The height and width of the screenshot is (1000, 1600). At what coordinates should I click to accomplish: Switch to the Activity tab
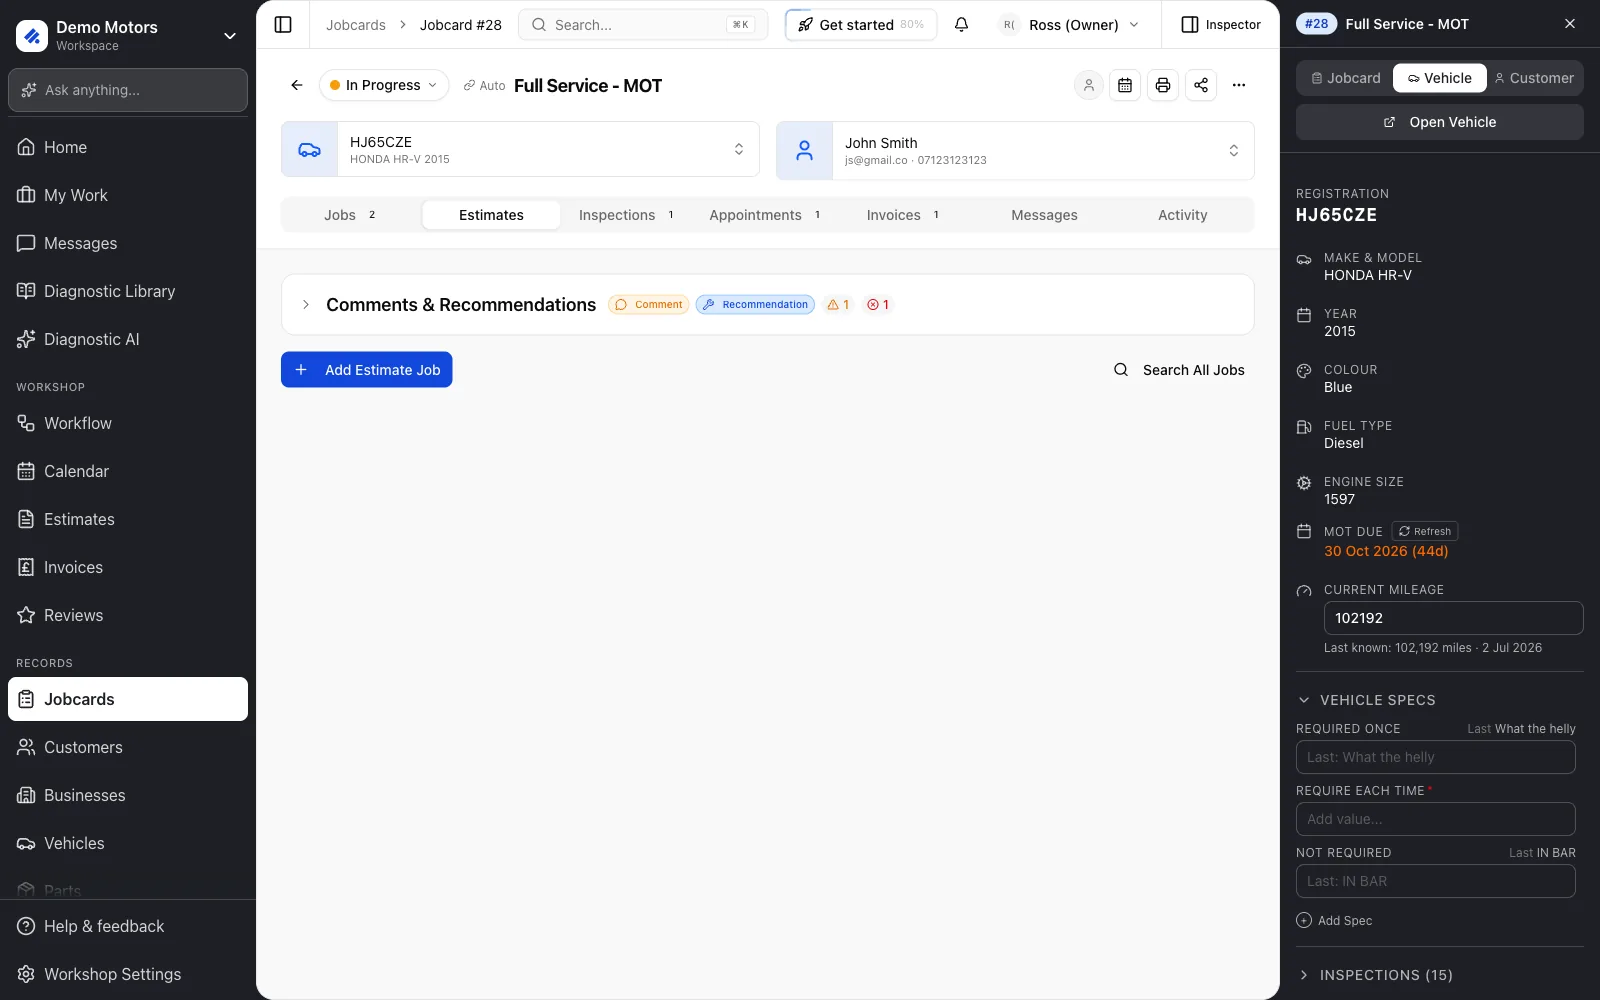(1183, 215)
